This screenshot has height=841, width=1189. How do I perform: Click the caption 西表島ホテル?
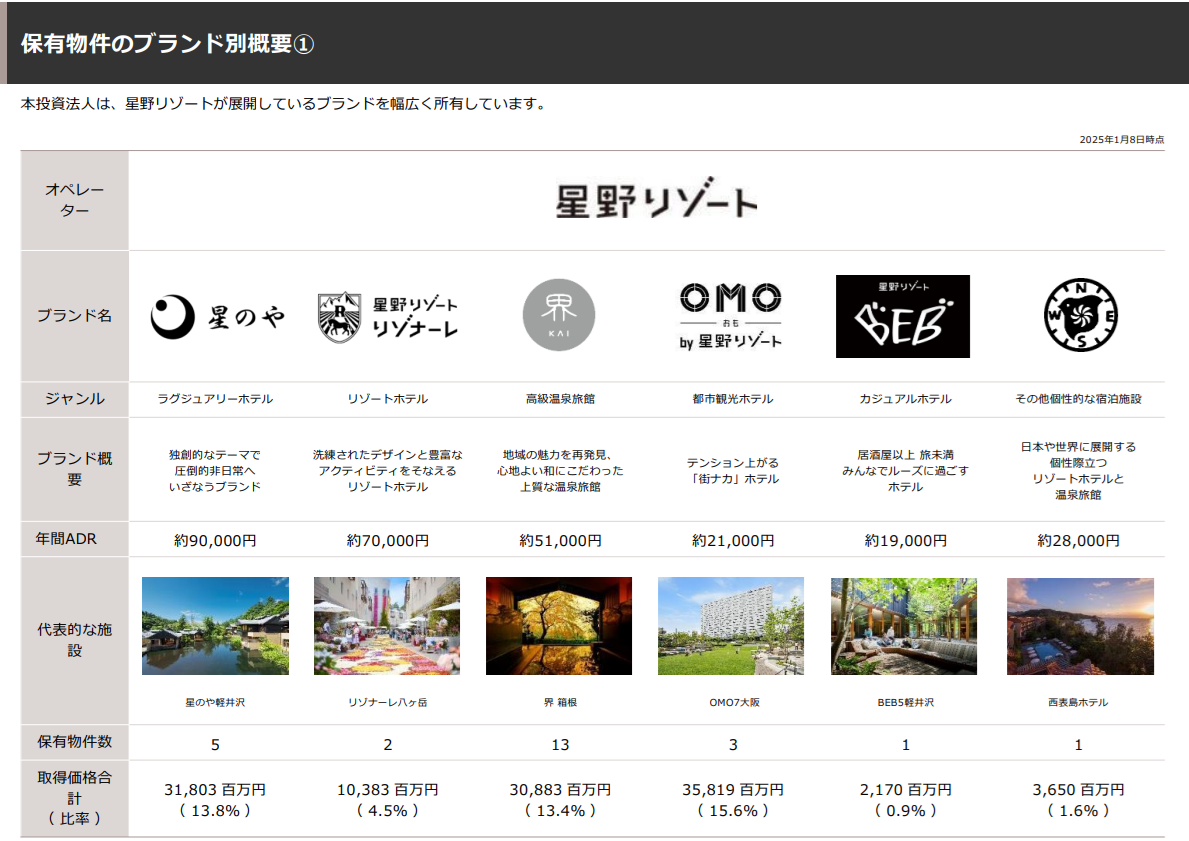(1078, 703)
